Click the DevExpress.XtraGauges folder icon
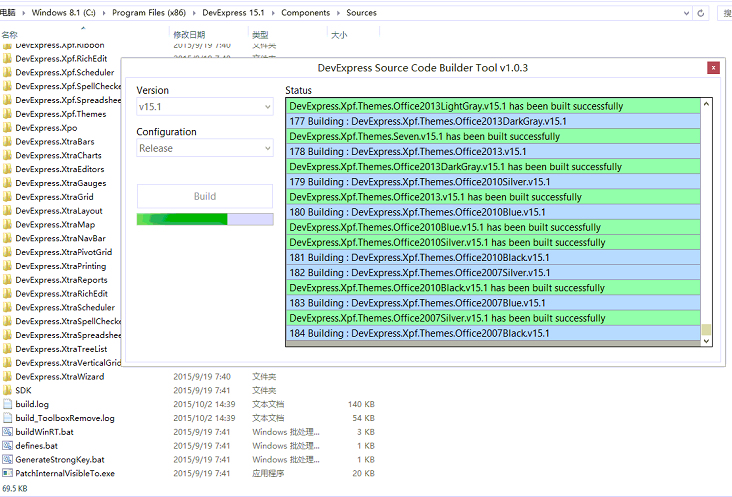 pyautogui.click(x=7, y=183)
